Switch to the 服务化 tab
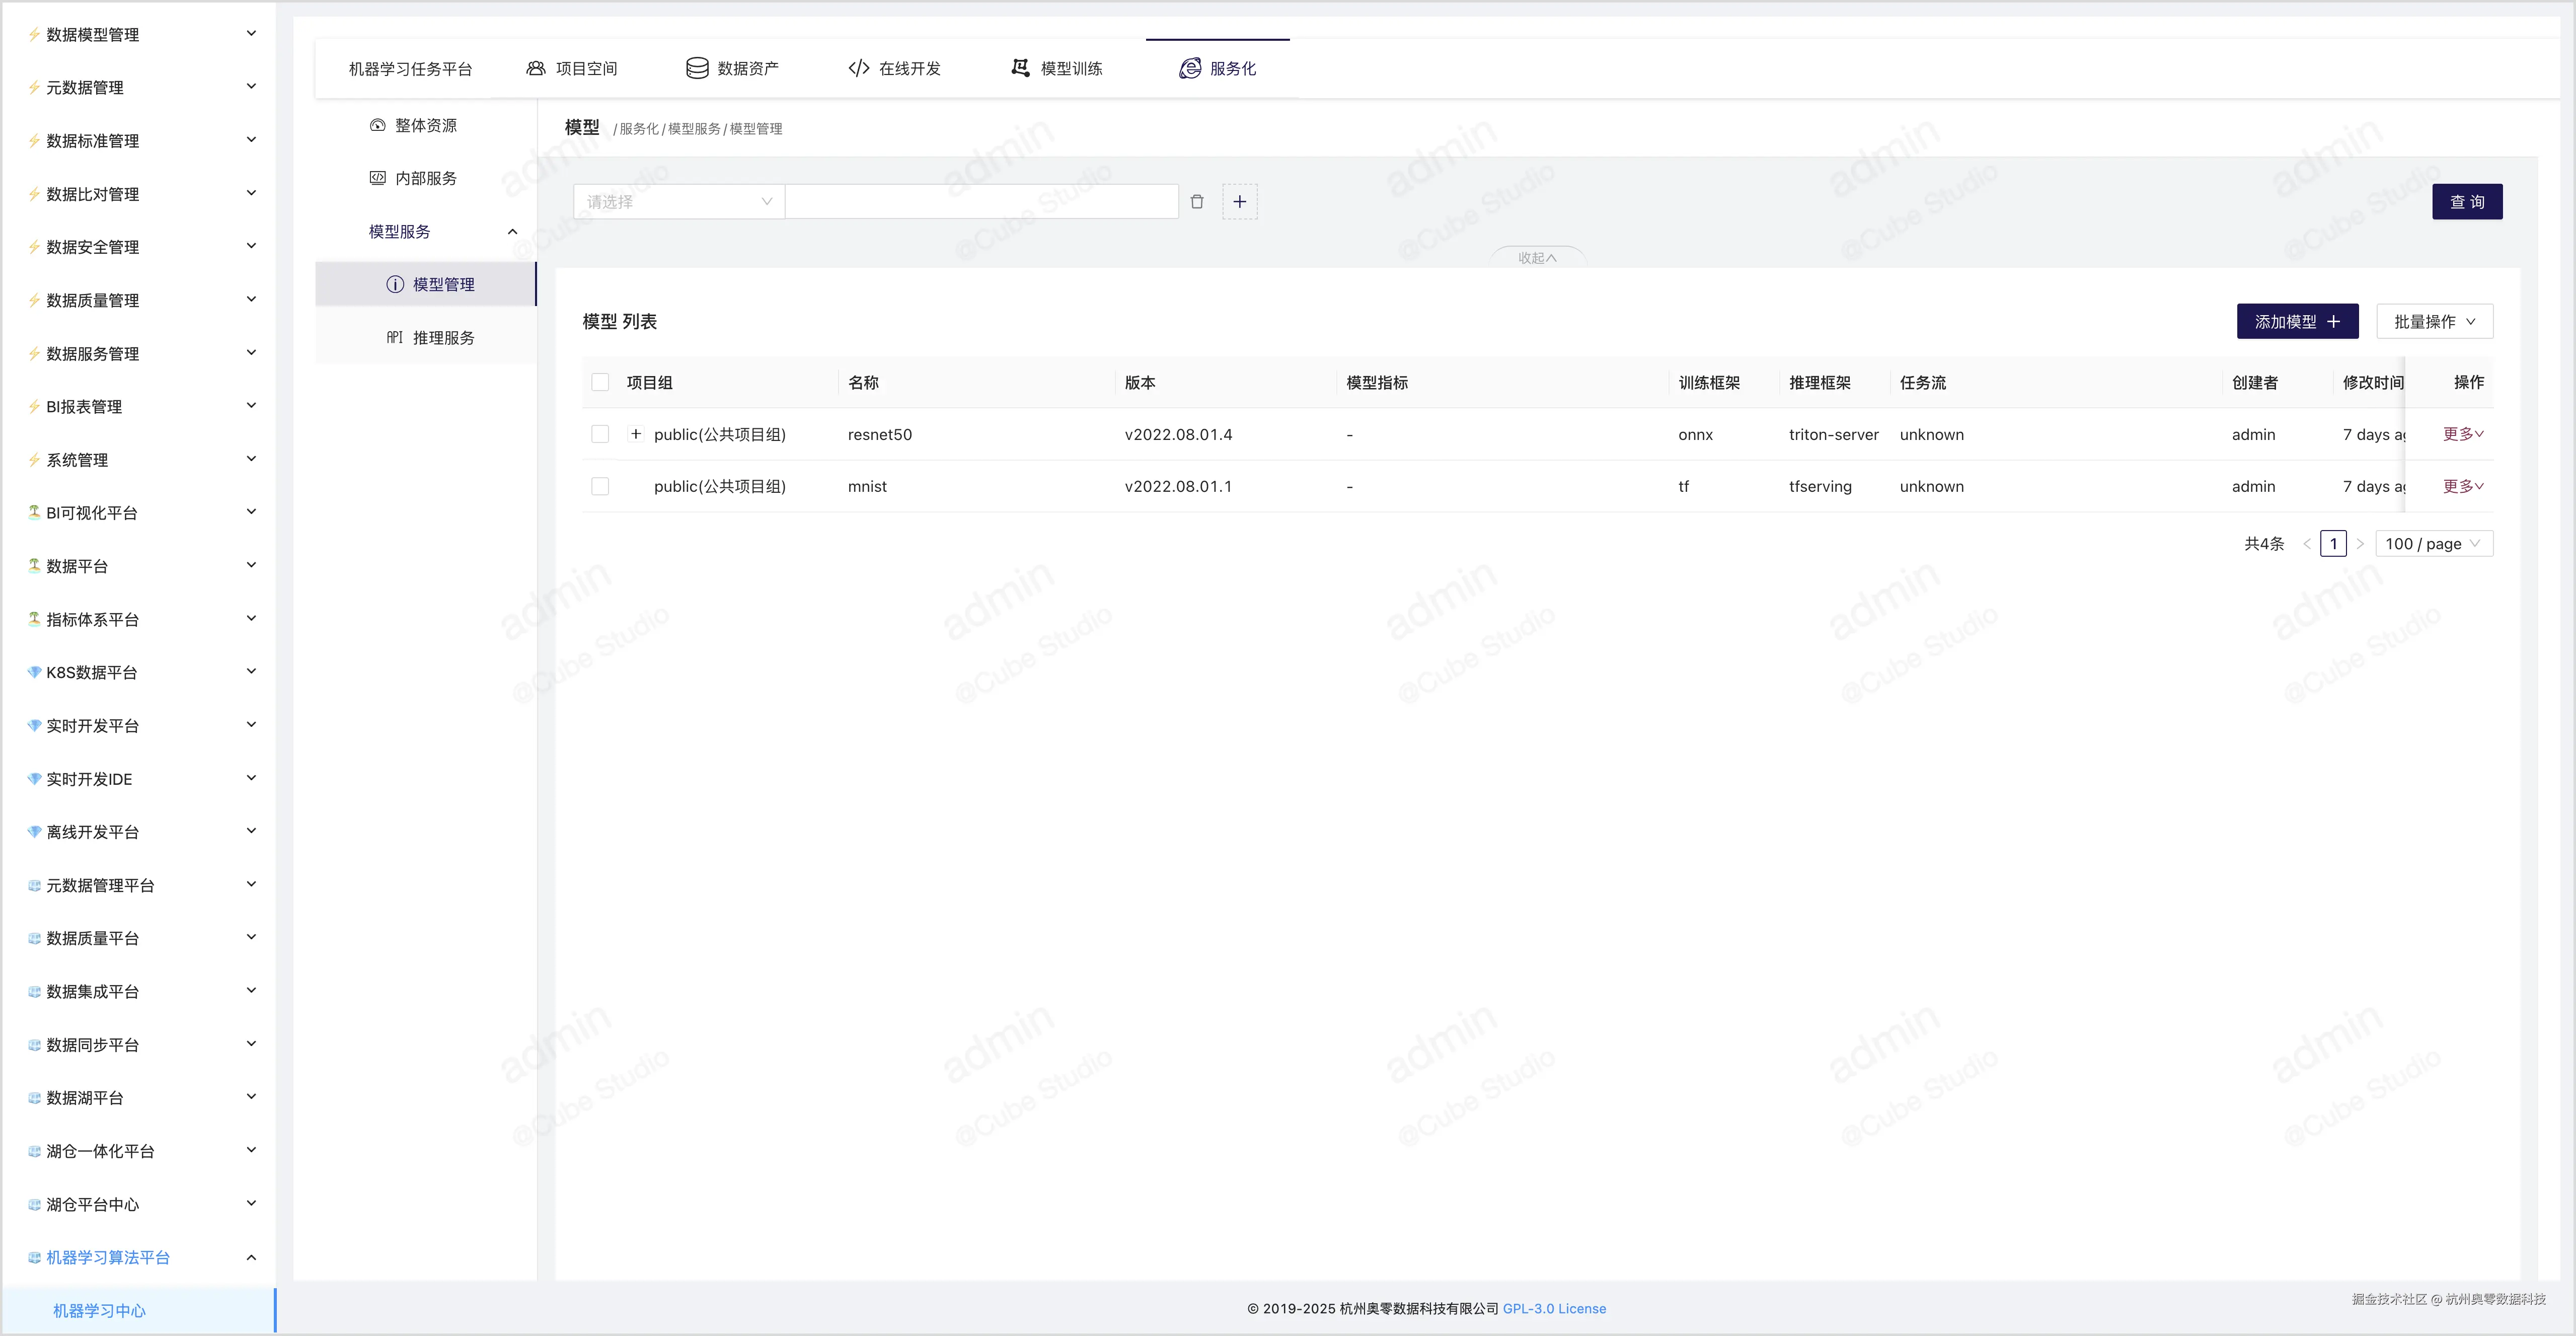The width and height of the screenshot is (2576, 1336). pyautogui.click(x=1218, y=68)
